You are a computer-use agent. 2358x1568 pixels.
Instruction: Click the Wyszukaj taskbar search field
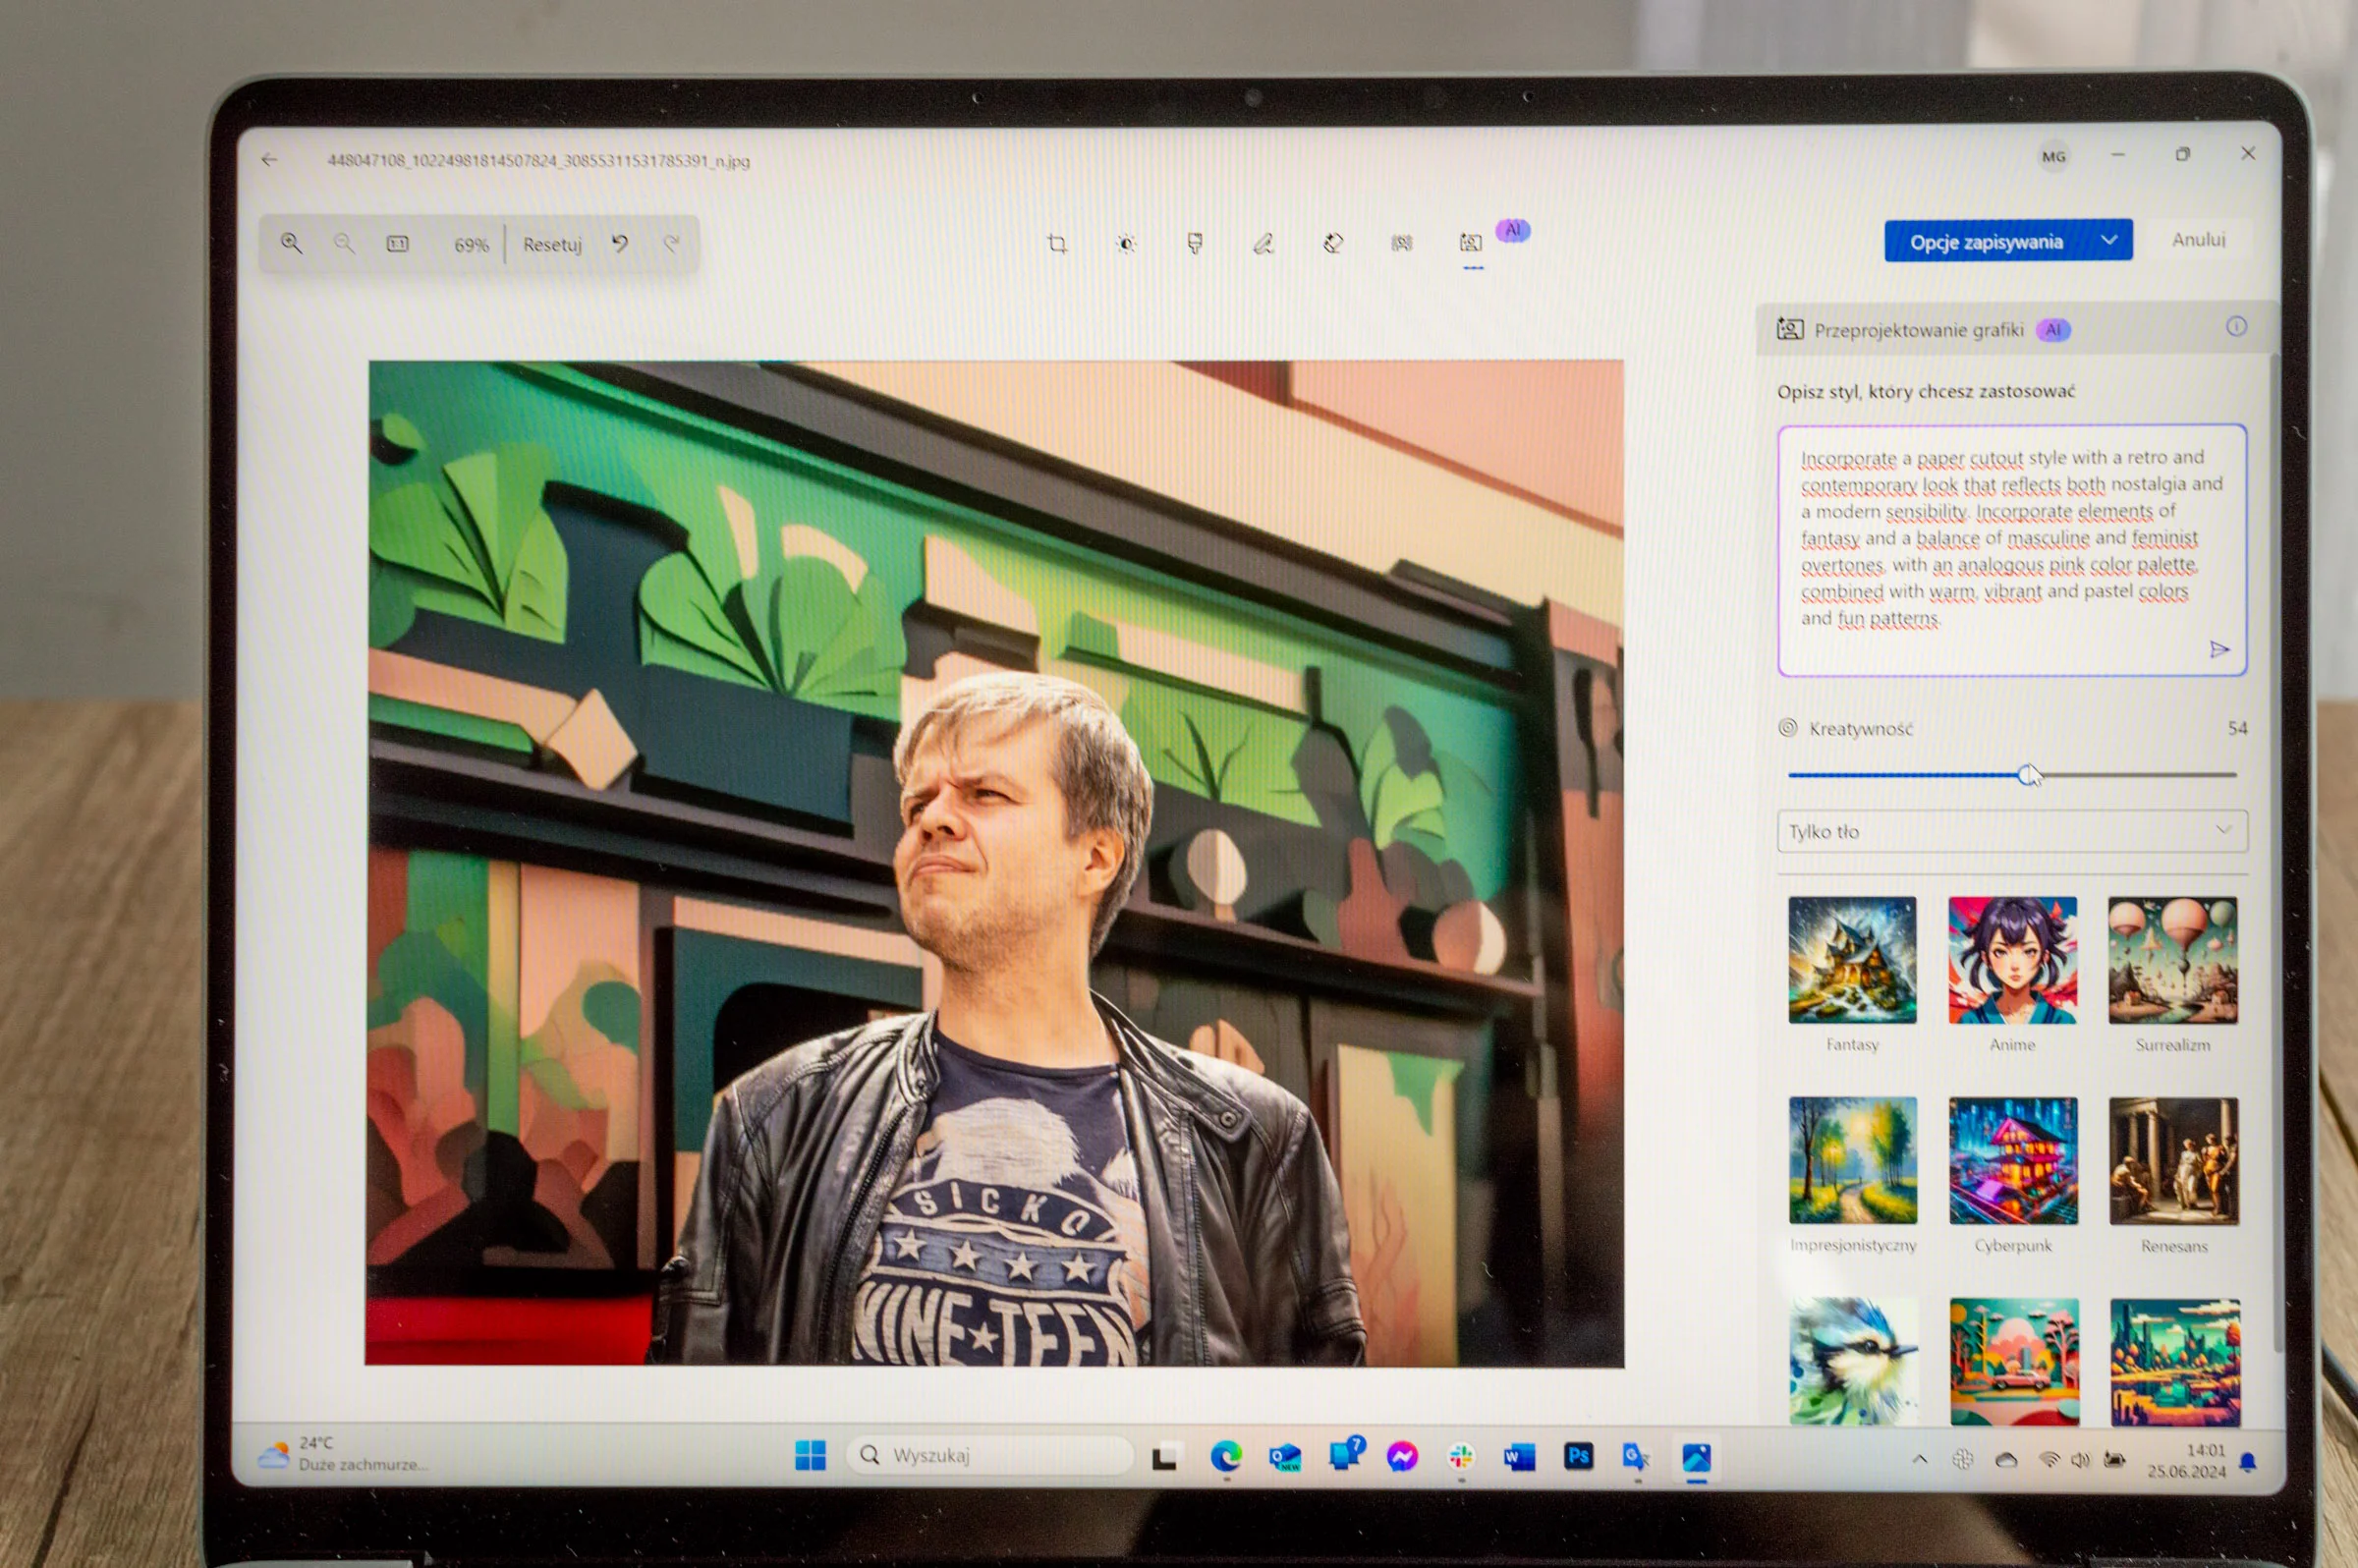(x=989, y=1455)
